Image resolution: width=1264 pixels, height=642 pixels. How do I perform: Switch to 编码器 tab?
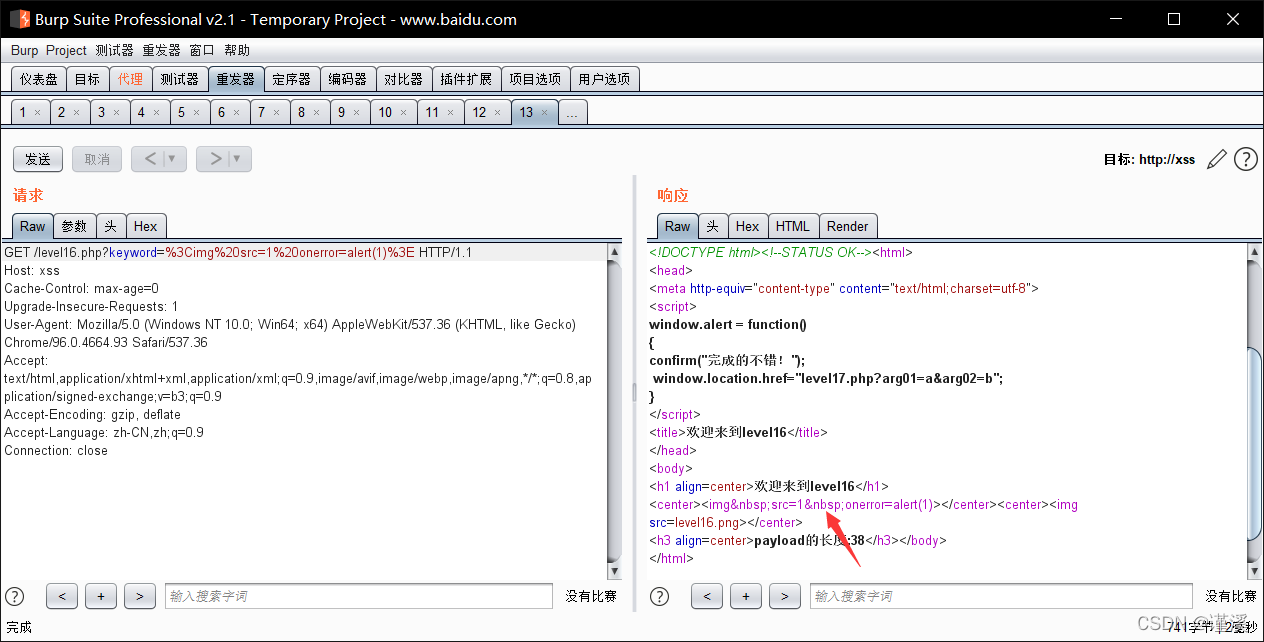(348, 79)
